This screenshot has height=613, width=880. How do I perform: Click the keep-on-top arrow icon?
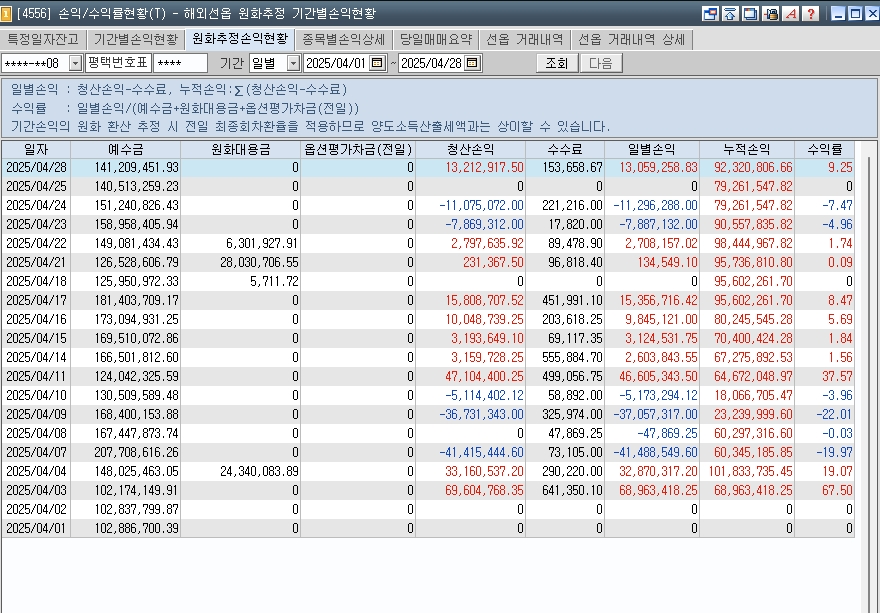coord(730,13)
